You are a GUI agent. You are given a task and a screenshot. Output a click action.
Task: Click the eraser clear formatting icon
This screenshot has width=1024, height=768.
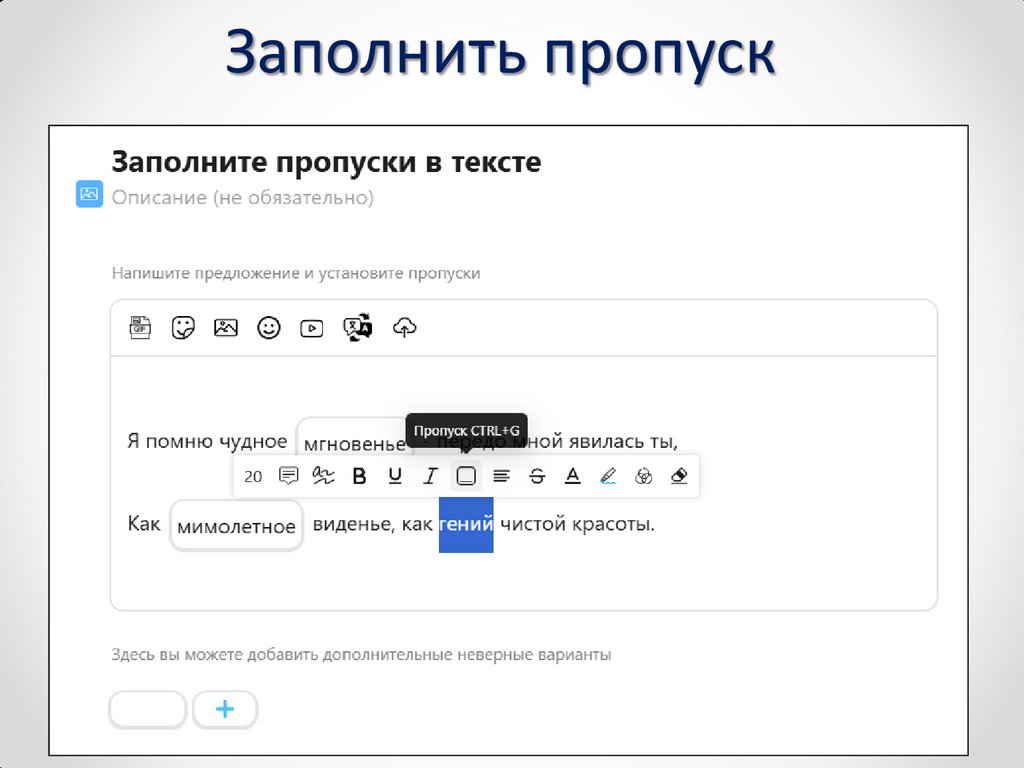pyautogui.click(x=679, y=476)
